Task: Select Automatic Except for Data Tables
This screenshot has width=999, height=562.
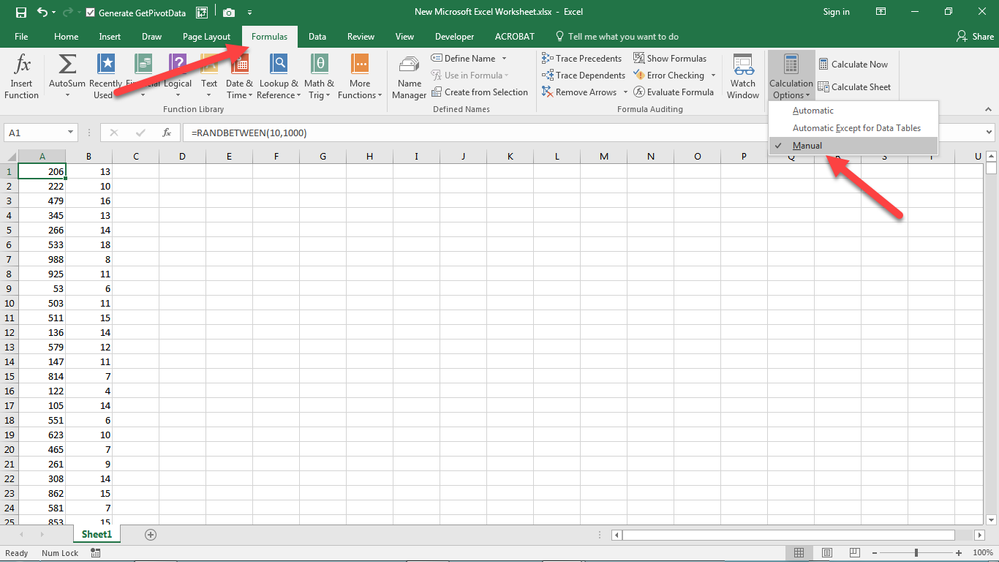Action: (853, 128)
